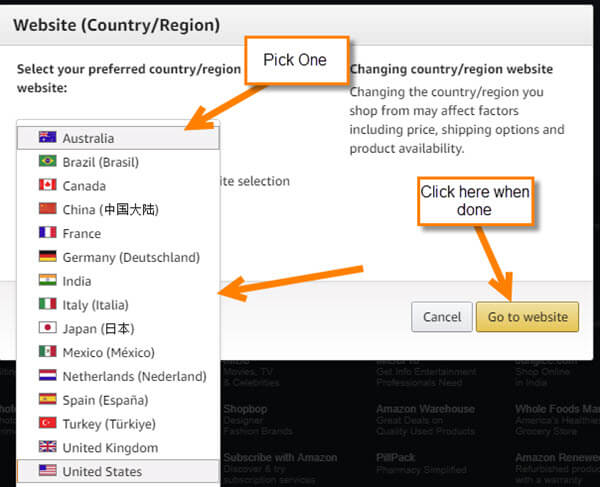This screenshot has height=487, width=600.
Task: Click the Indian flag icon
Action: [x=47, y=280]
